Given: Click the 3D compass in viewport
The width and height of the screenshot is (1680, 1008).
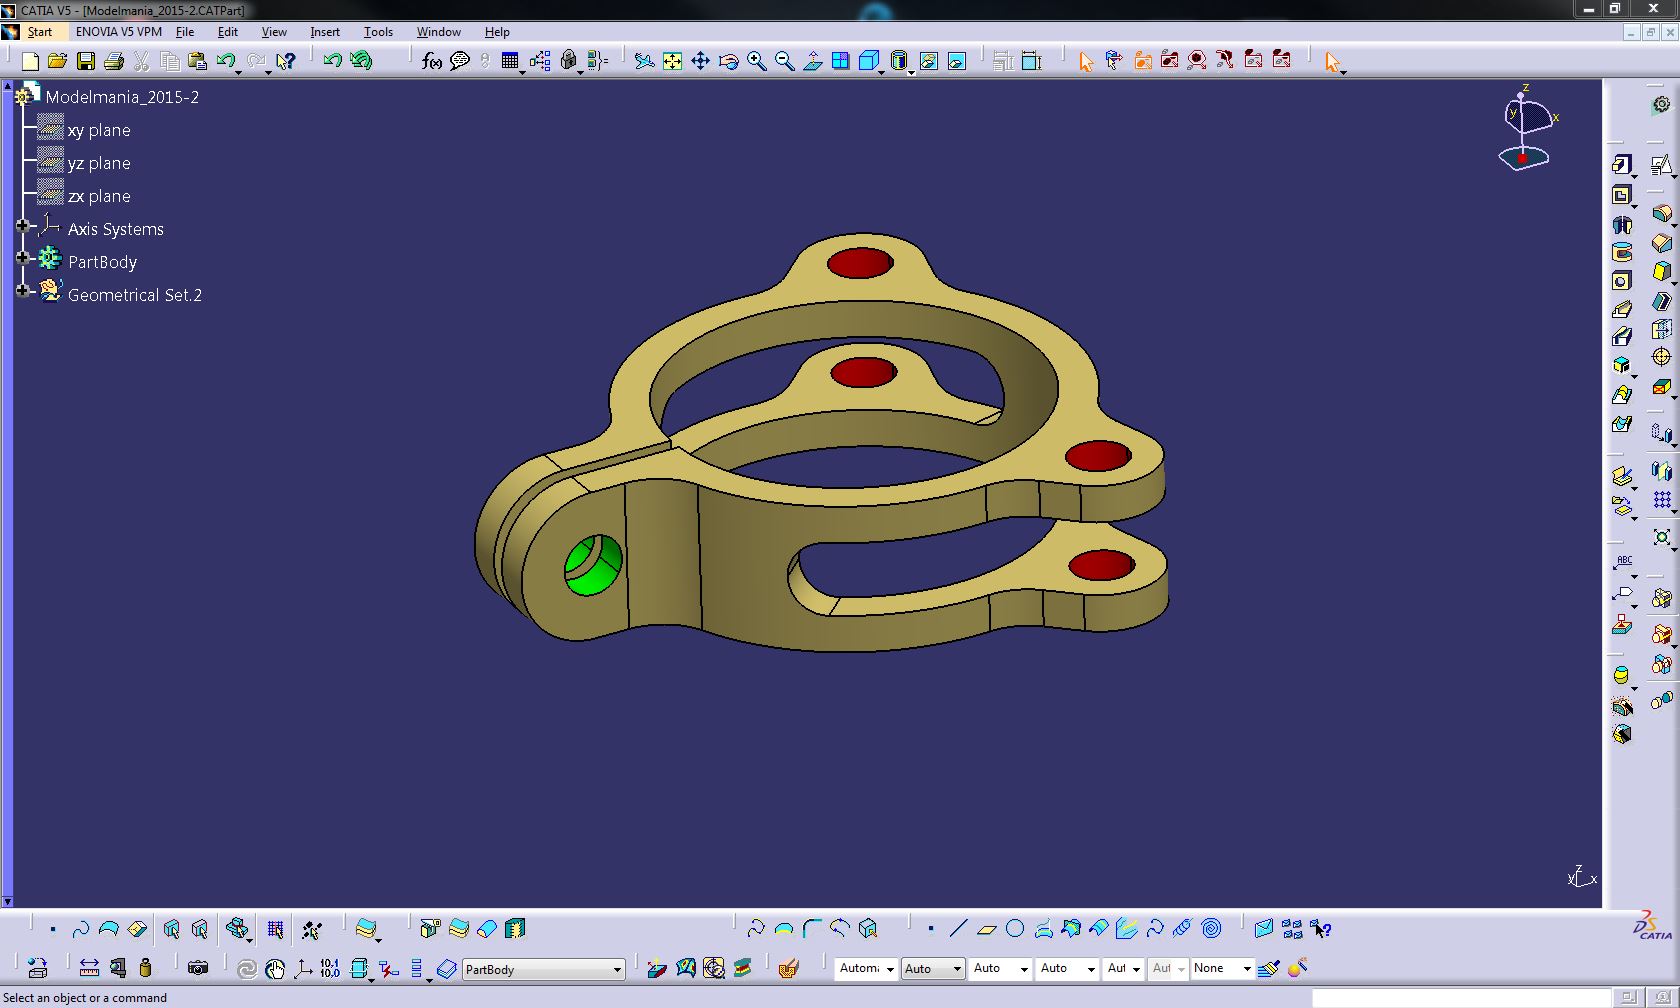Looking at the screenshot, I should 1526,130.
